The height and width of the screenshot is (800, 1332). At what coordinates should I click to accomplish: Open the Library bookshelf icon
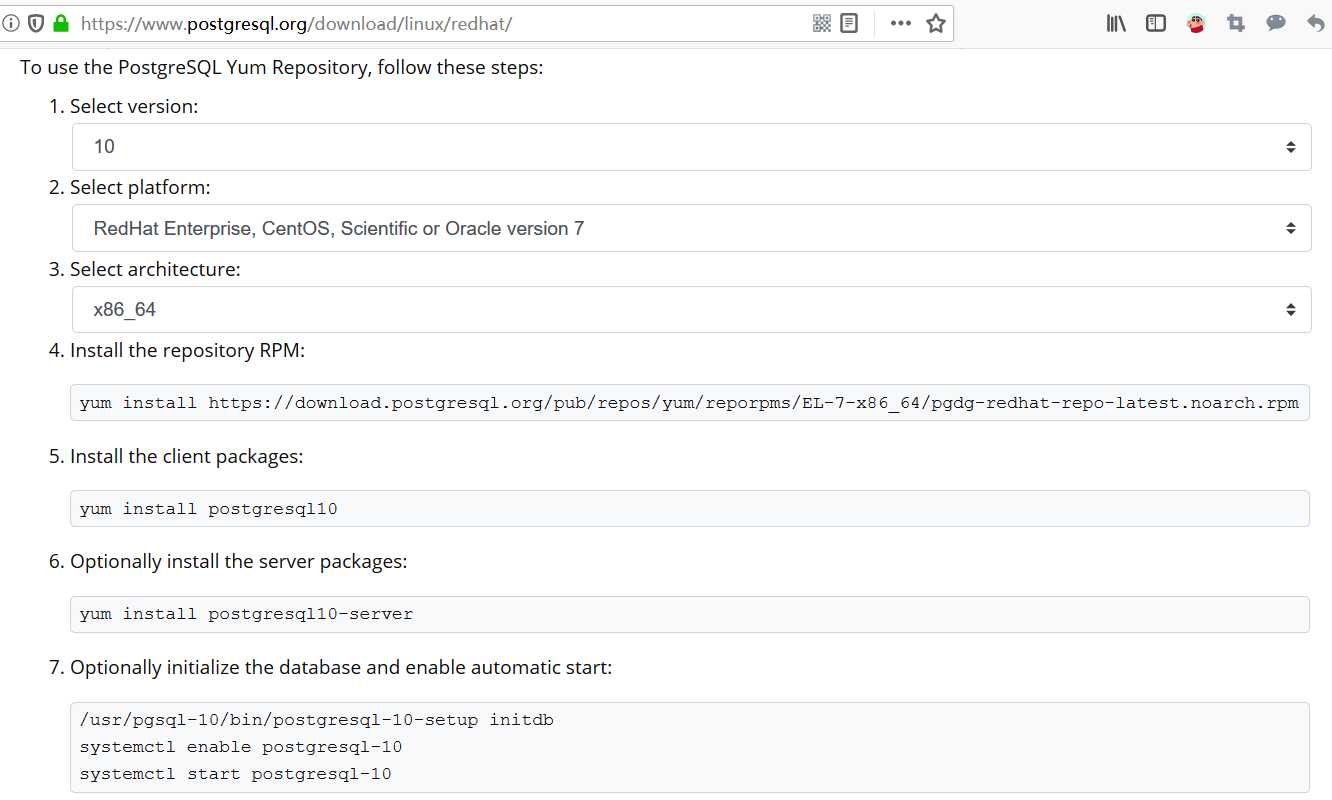(x=1116, y=23)
